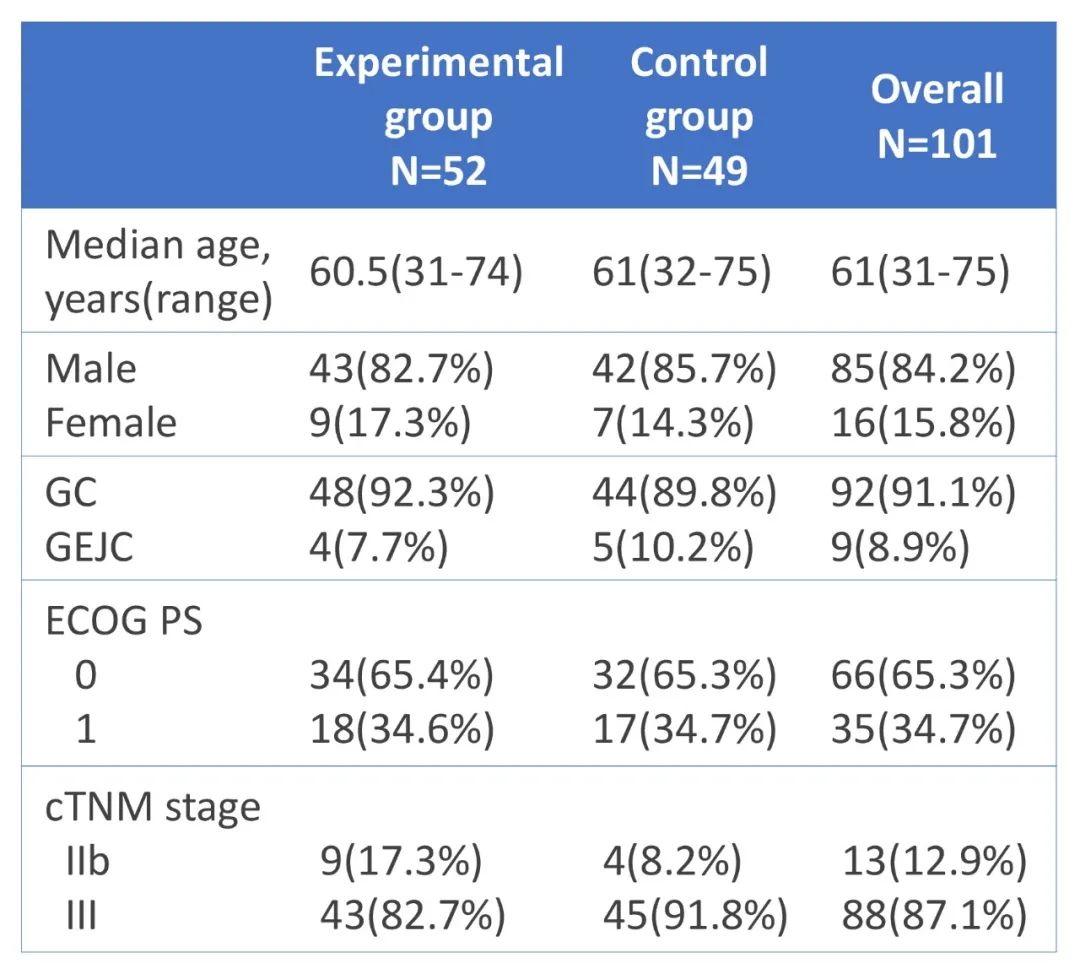
Task: Click the IIb stage row label
Action: coord(87,861)
